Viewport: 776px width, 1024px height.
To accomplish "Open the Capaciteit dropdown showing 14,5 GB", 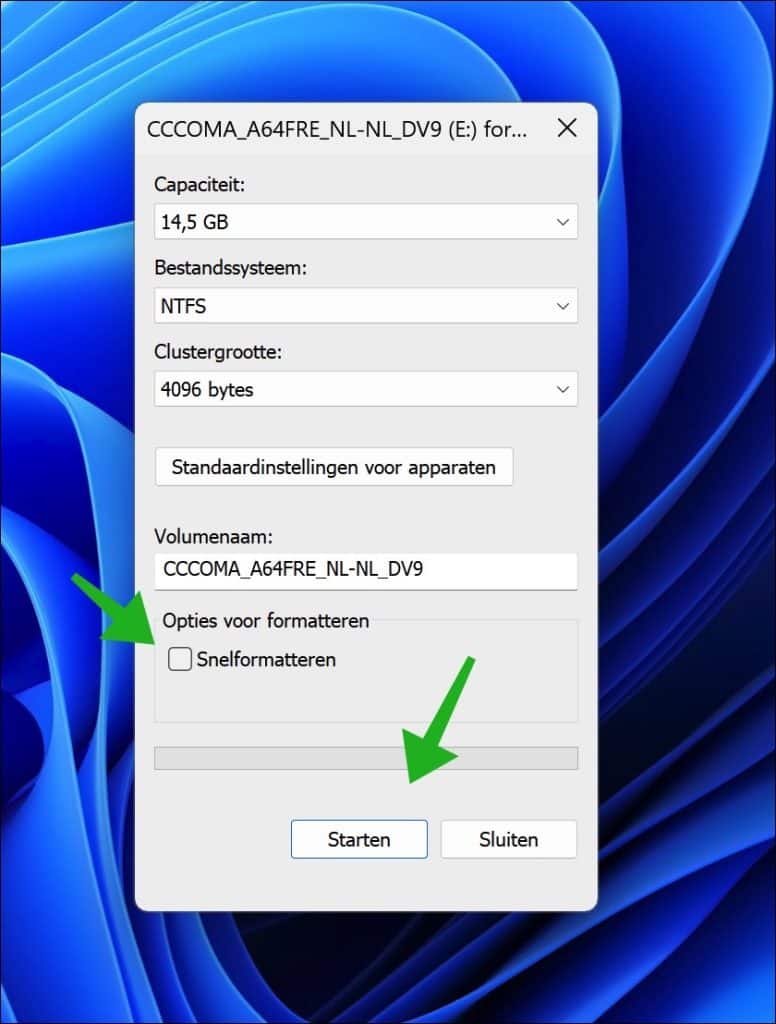I will coord(366,221).
